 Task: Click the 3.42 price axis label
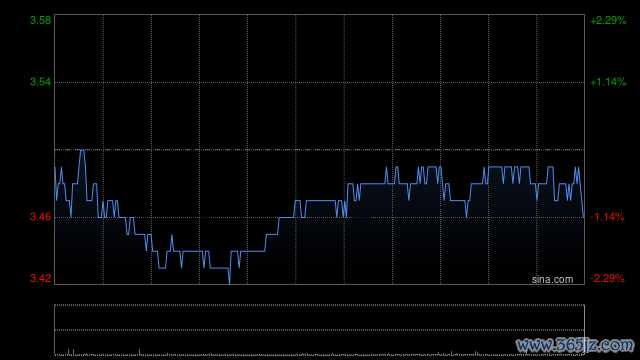(40, 278)
